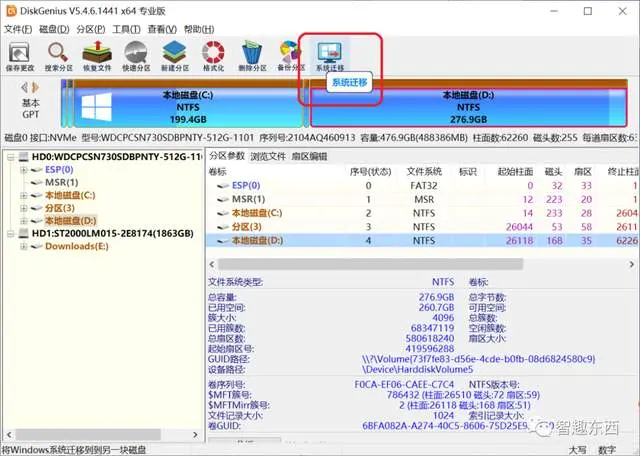Select the Format (格式化) toolbar icon
Viewport: 640px width, 456px height.
pyautogui.click(x=213, y=56)
